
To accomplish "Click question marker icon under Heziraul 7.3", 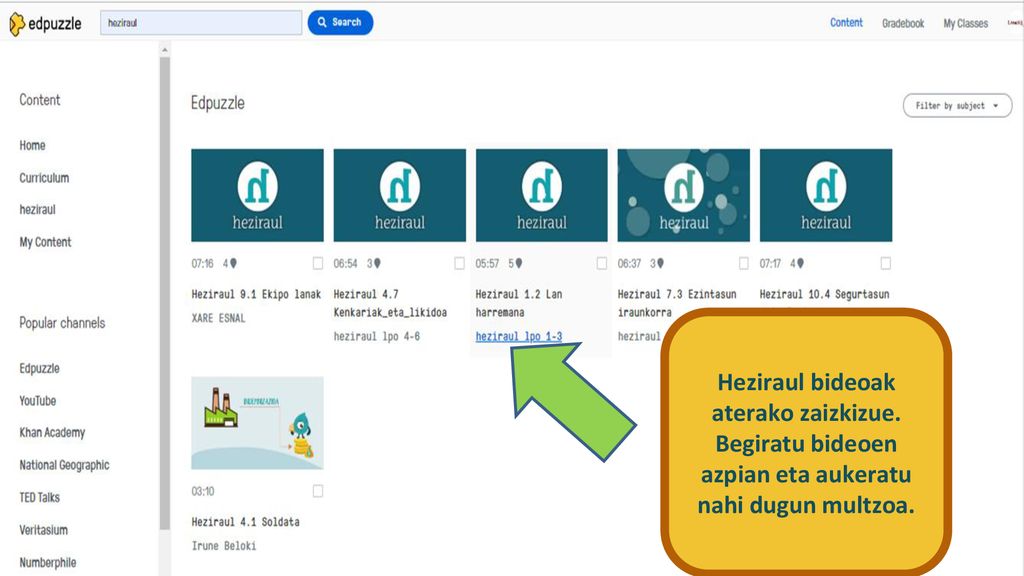I will [x=660, y=263].
